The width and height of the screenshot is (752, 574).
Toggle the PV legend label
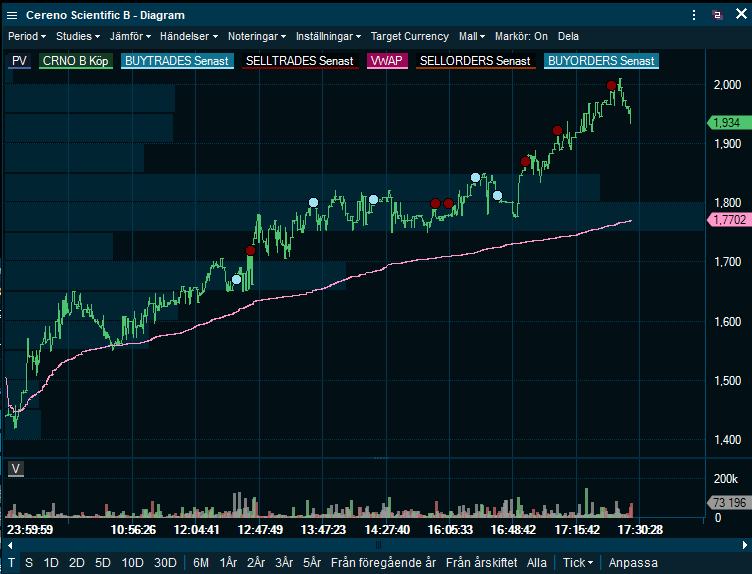point(19,61)
